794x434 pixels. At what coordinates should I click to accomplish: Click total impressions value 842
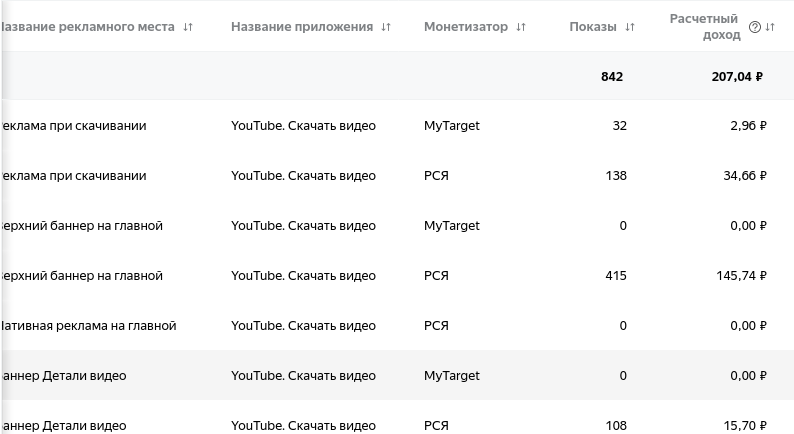(612, 77)
